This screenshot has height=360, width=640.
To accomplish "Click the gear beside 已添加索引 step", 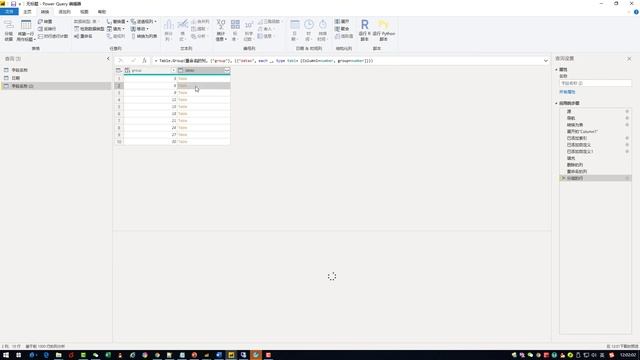I will [627, 138].
